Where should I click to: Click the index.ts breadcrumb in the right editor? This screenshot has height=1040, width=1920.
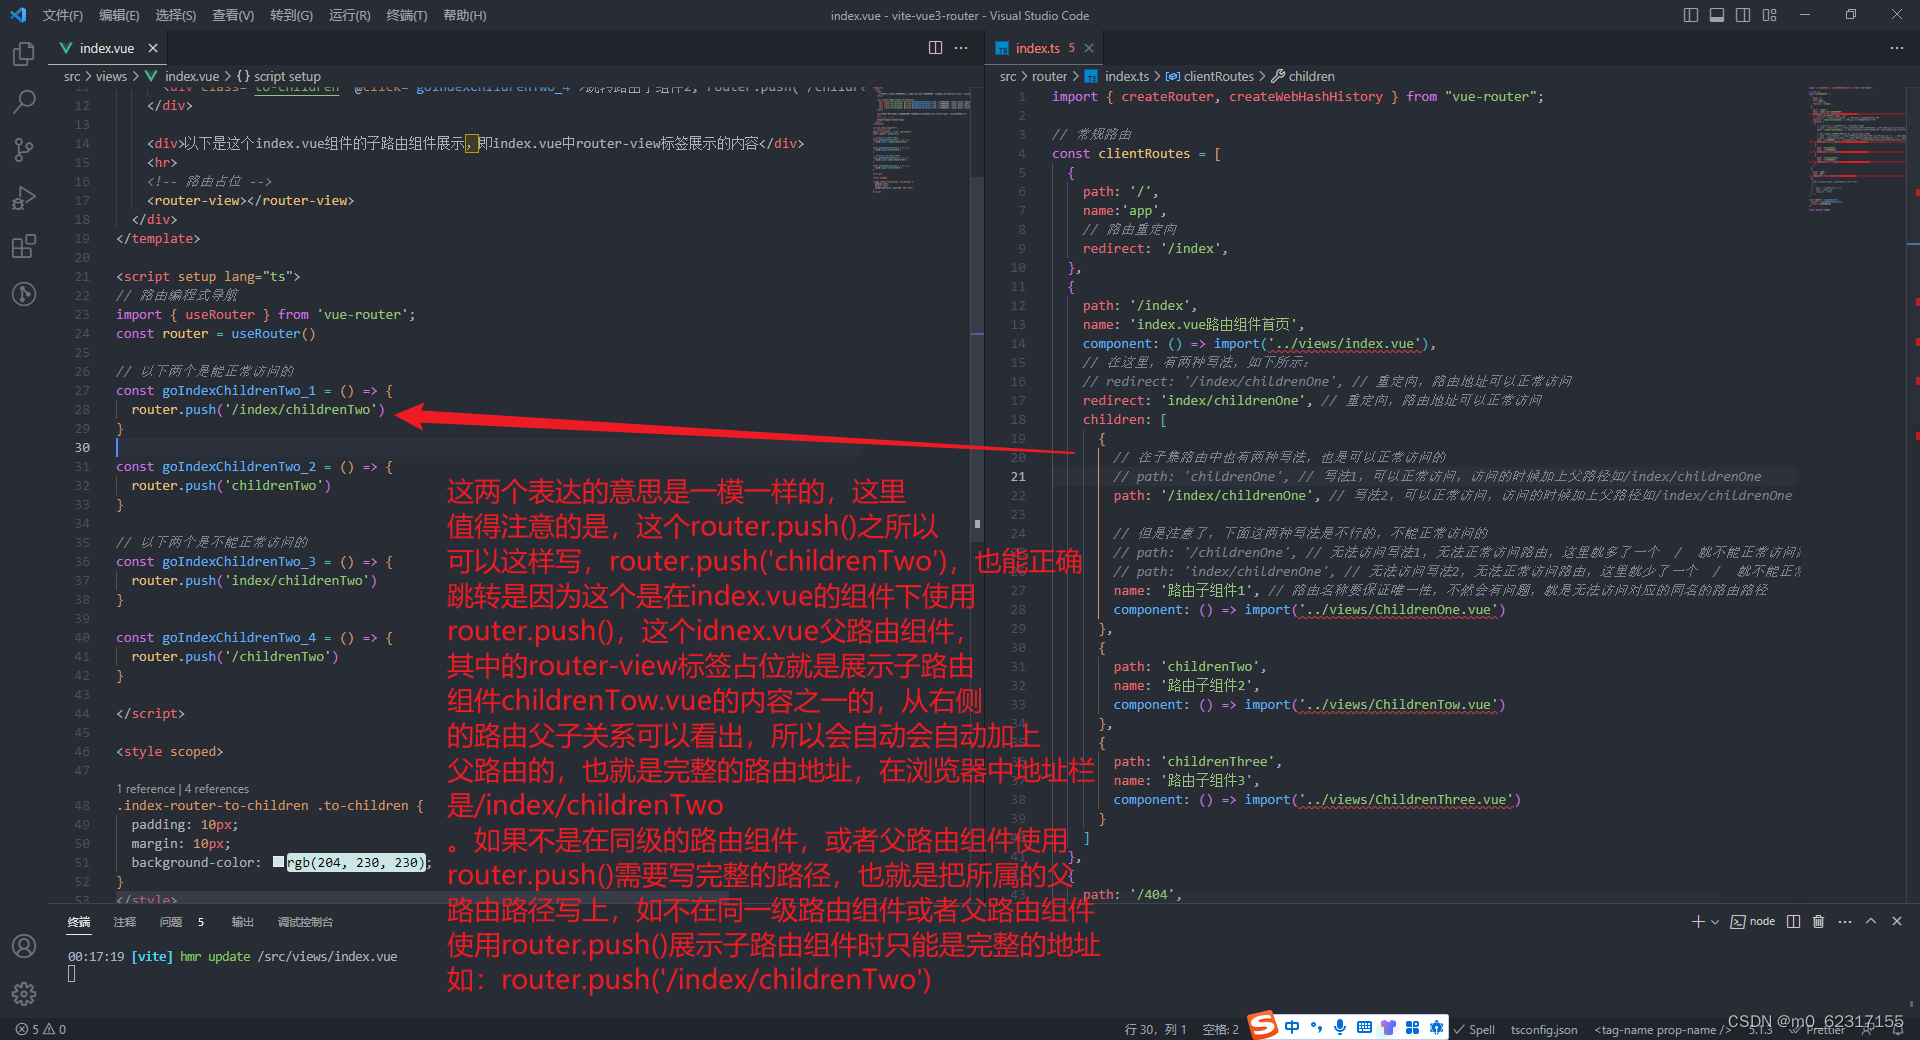pos(1127,77)
